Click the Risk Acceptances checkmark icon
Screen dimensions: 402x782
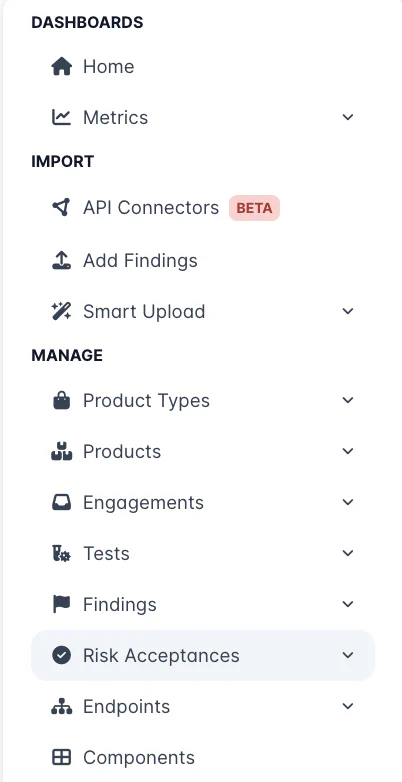pos(61,655)
